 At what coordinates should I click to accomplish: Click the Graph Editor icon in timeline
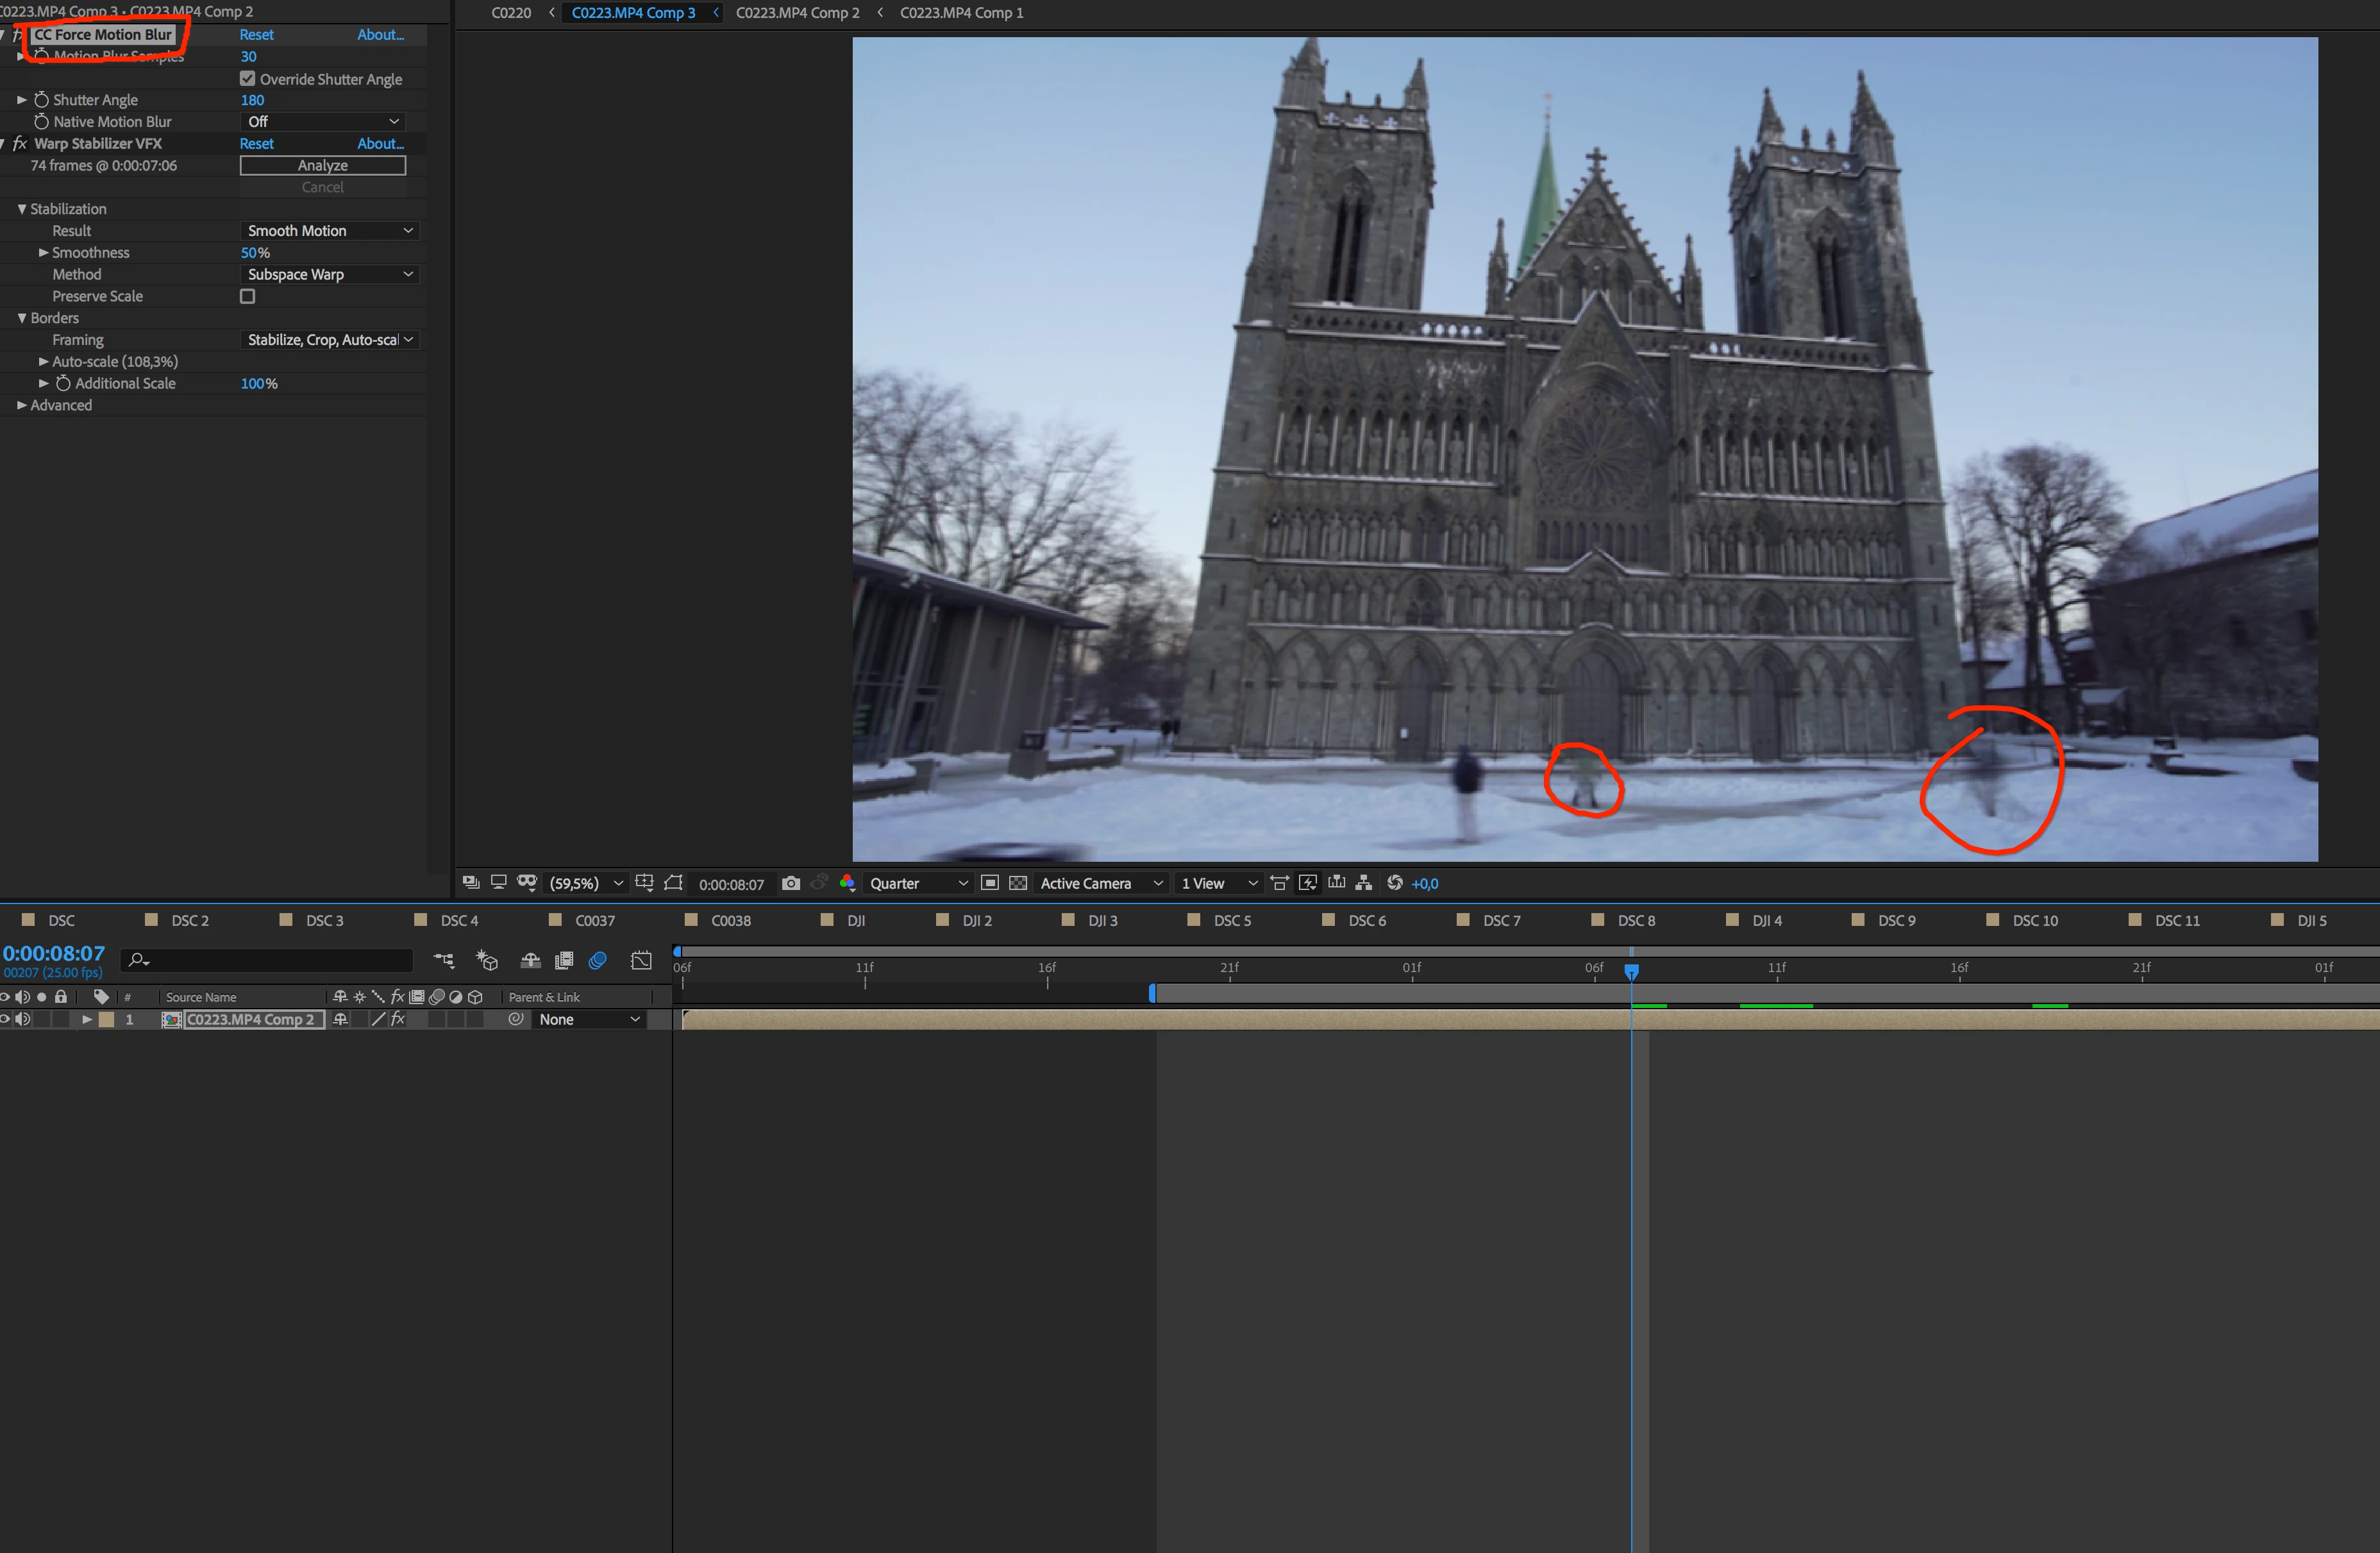coord(641,960)
